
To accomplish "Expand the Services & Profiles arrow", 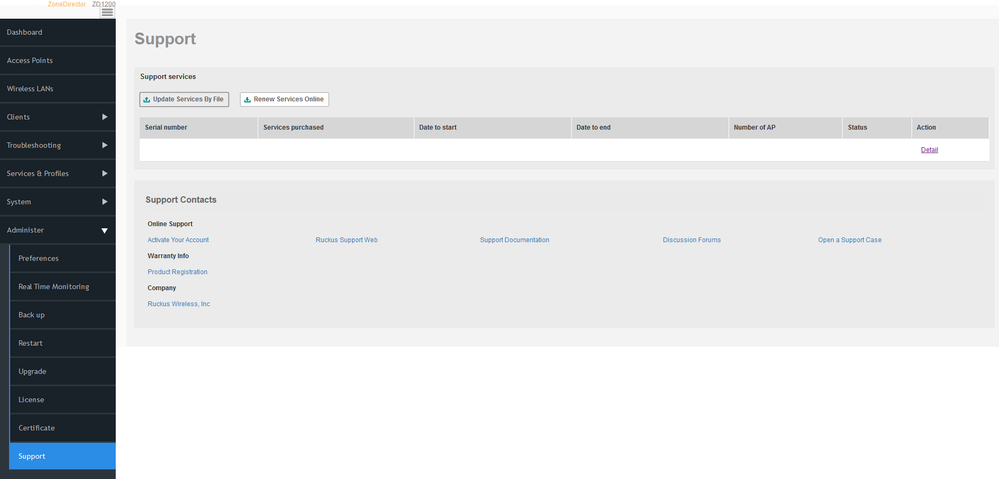I will point(104,173).
